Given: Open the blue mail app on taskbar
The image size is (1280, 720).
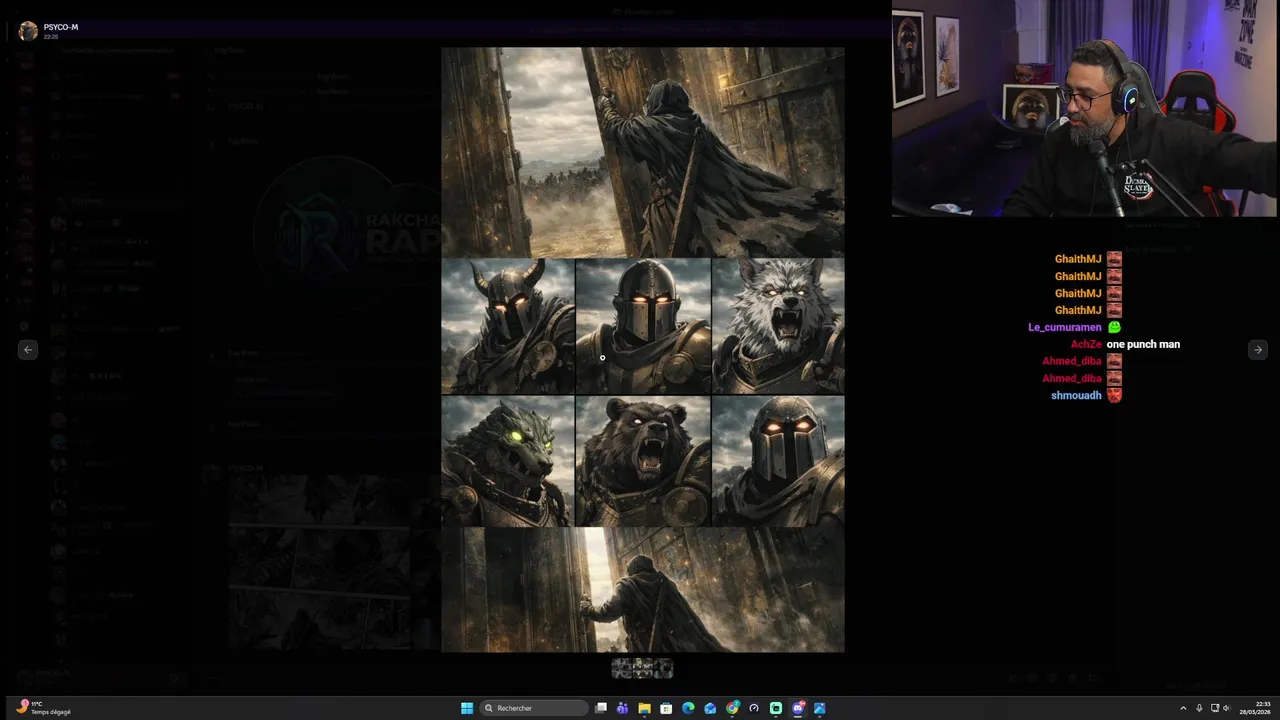Looking at the screenshot, I should (710, 708).
